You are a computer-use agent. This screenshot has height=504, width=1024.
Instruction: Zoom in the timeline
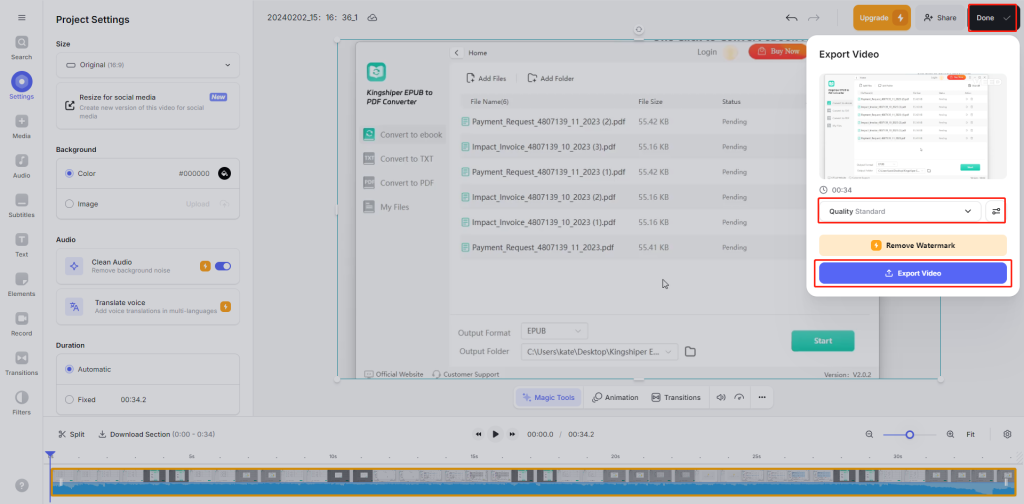(x=950, y=434)
